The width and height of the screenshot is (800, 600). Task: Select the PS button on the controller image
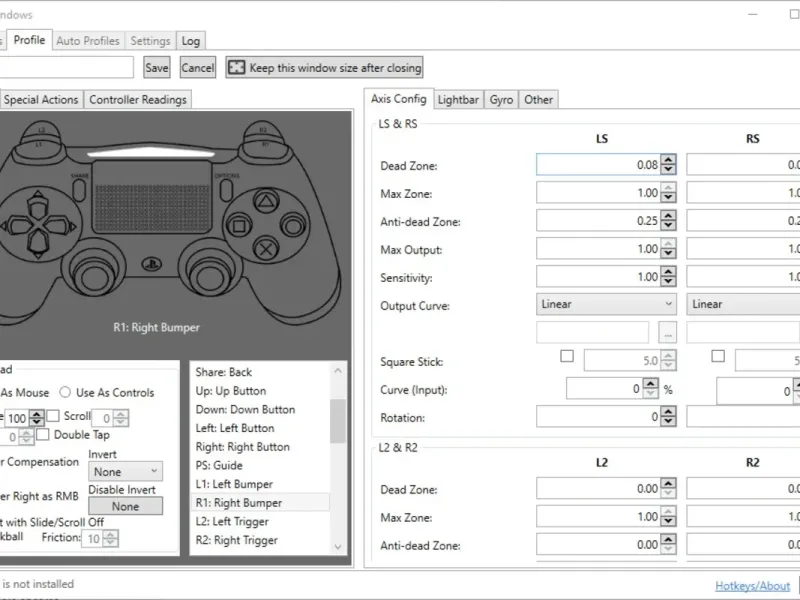pyautogui.click(x=152, y=264)
